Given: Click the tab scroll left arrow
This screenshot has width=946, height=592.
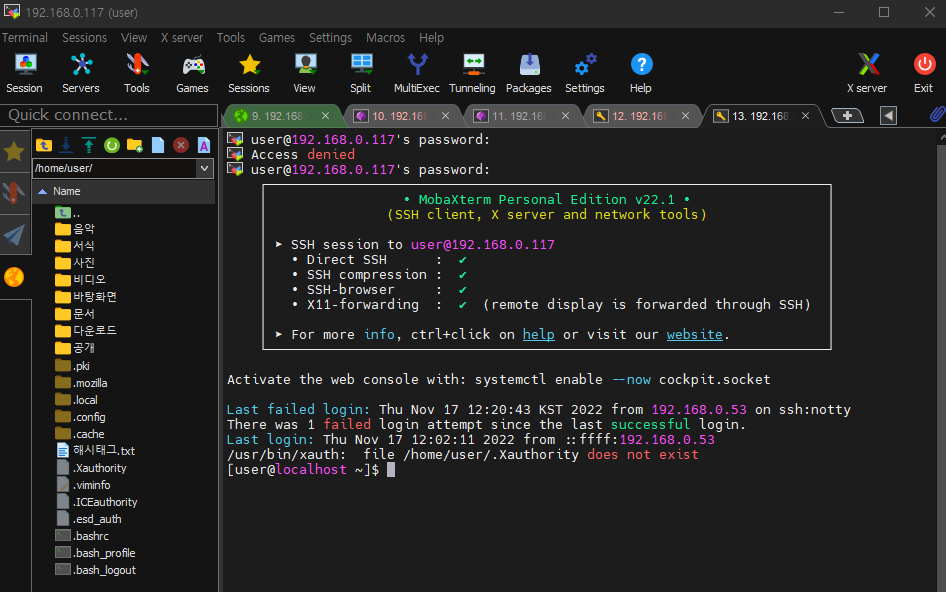Looking at the screenshot, I should (x=888, y=115).
